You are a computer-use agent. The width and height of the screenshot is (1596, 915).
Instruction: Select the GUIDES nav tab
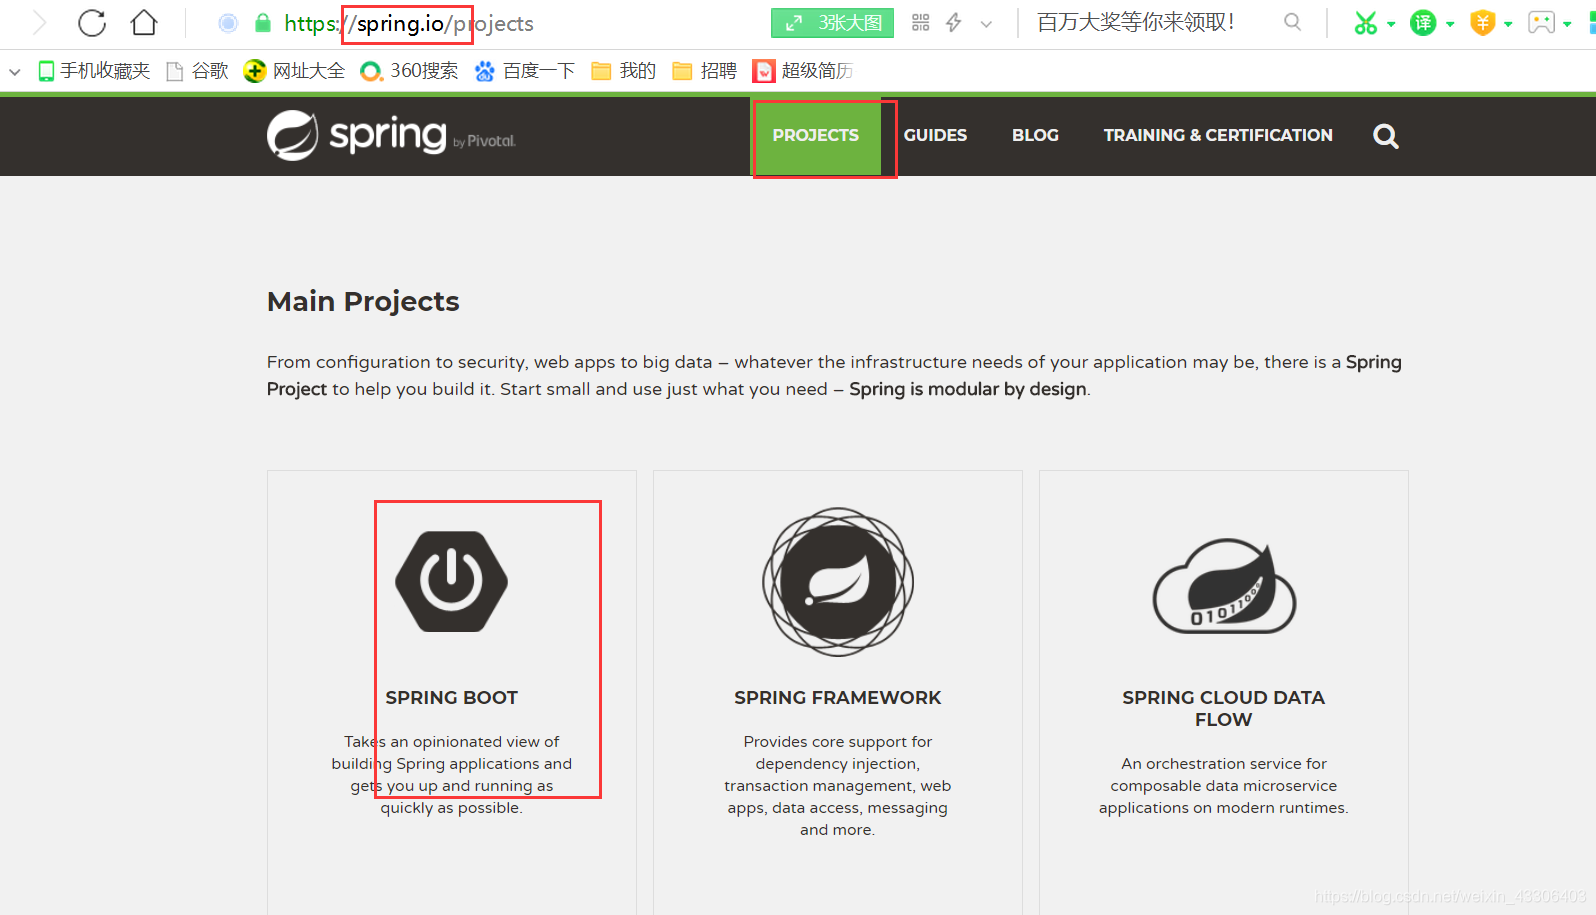tap(935, 135)
